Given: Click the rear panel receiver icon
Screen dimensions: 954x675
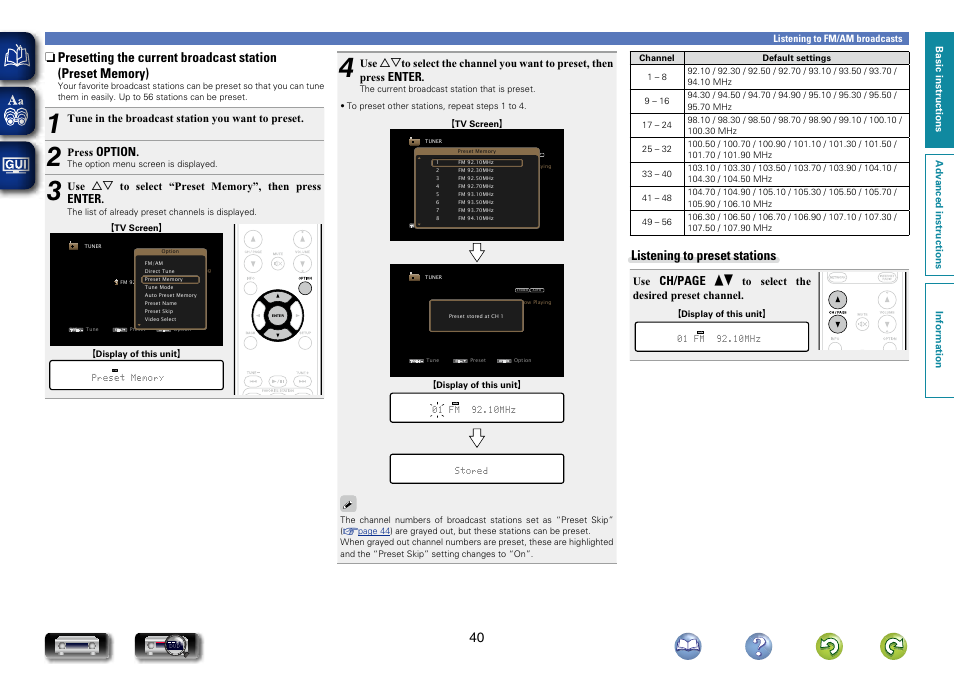Looking at the screenshot, I should coord(167,646).
